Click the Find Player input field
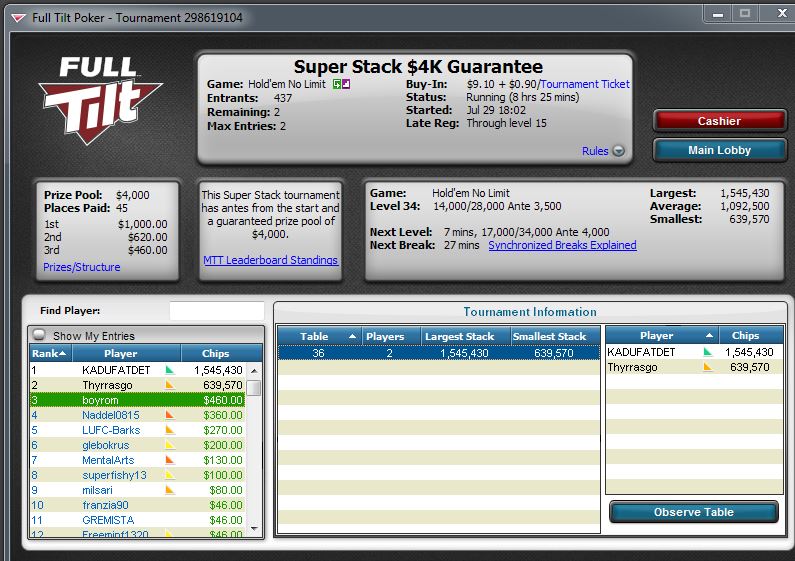The width and height of the screenshot is (795, 561). coord(217,311)
